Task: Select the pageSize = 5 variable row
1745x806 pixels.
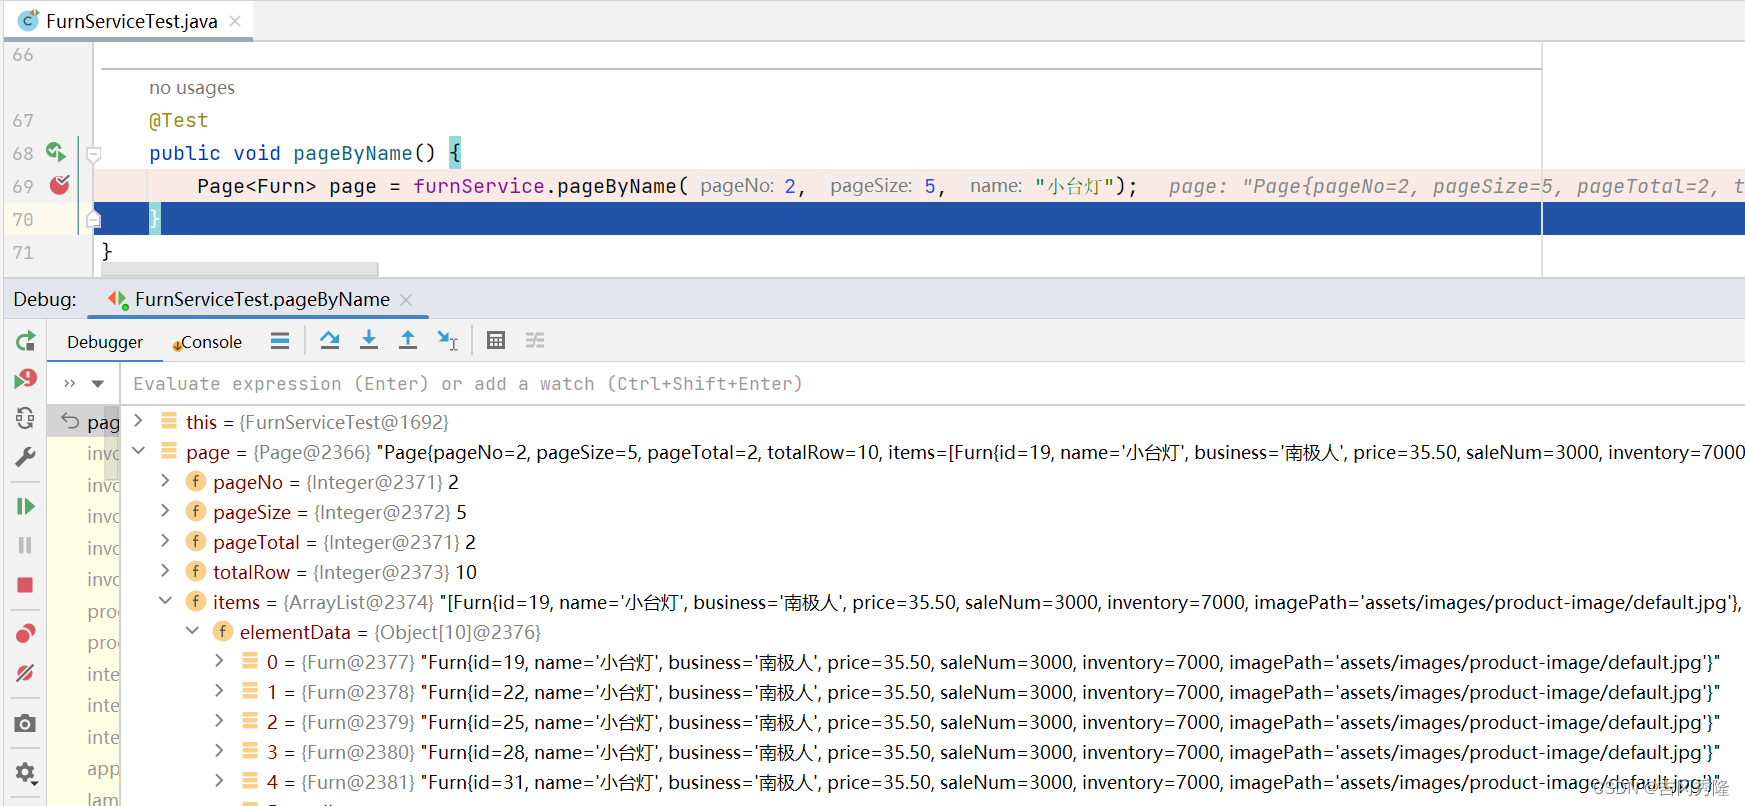Action: tap(932, 512)
